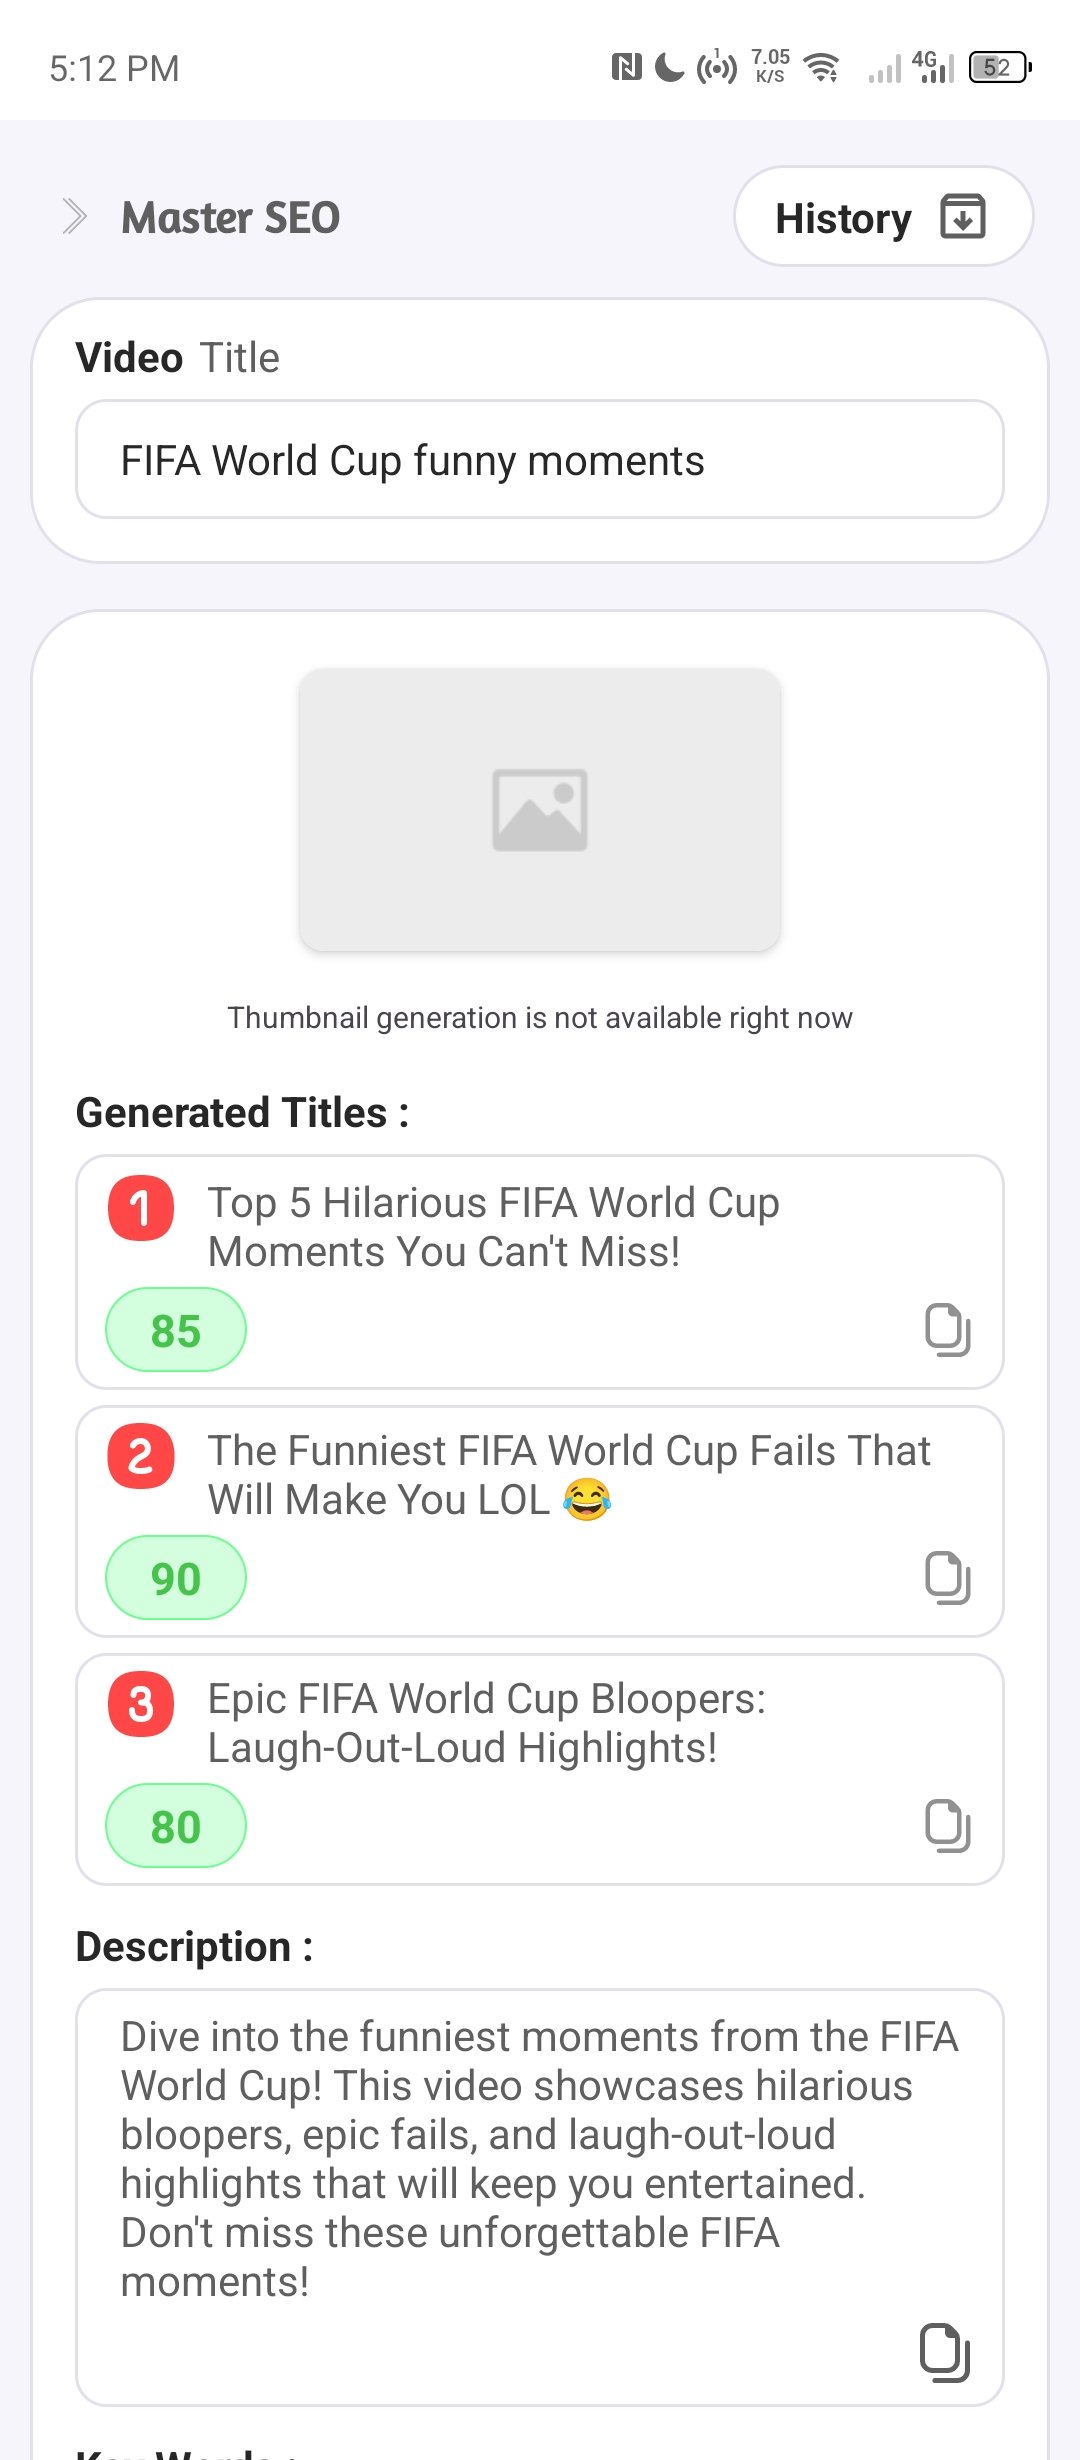The width and height of the screenshot is (1080, 2460).
Task: Copy the first generated title
Action: (947, 1330)
